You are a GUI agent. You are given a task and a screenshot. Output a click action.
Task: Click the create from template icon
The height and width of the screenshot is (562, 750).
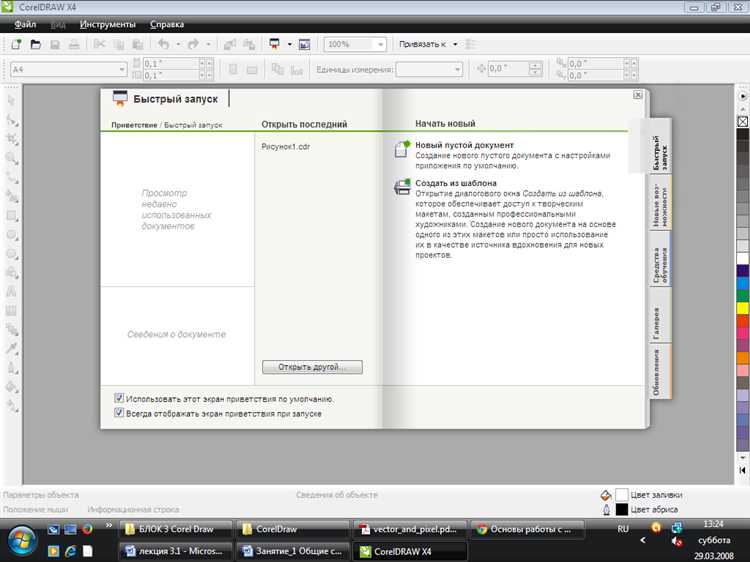point(402,187)
